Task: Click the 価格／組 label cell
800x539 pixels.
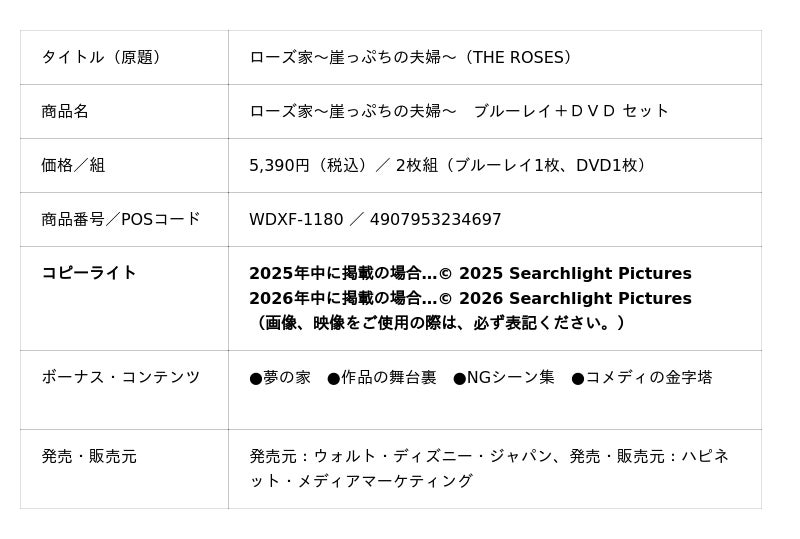Action: pos(73,166)
